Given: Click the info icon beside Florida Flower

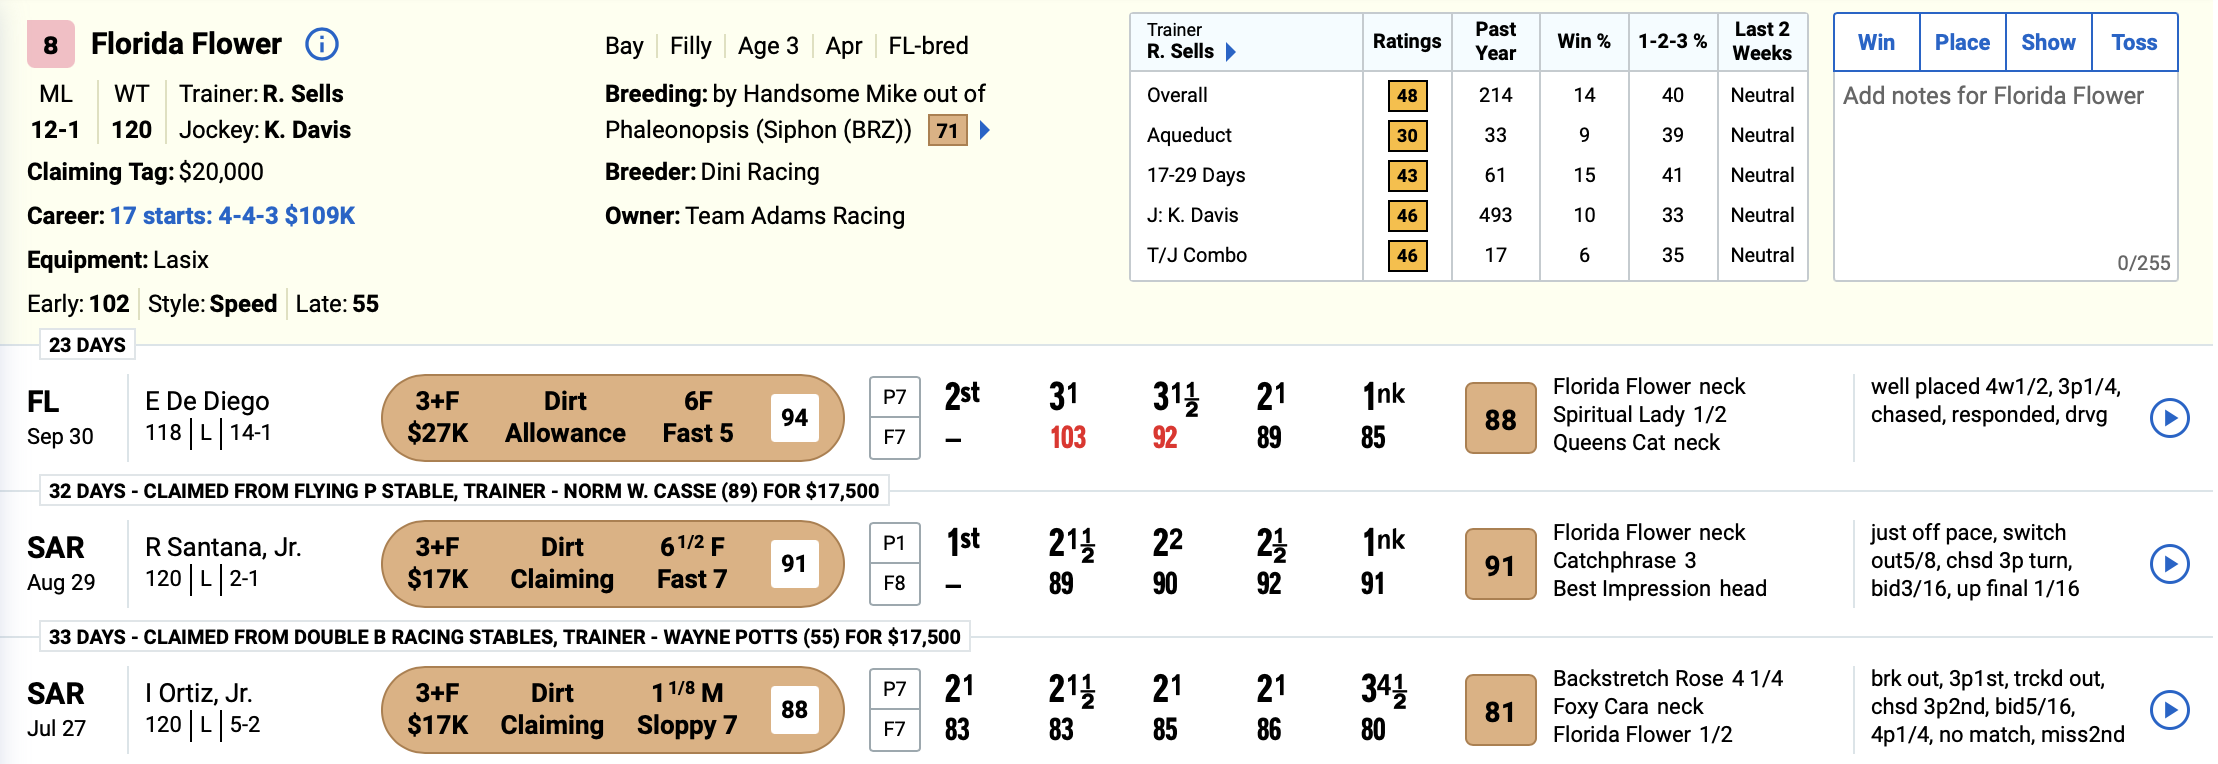Looking at the screenshot, I should click(322, 44).
